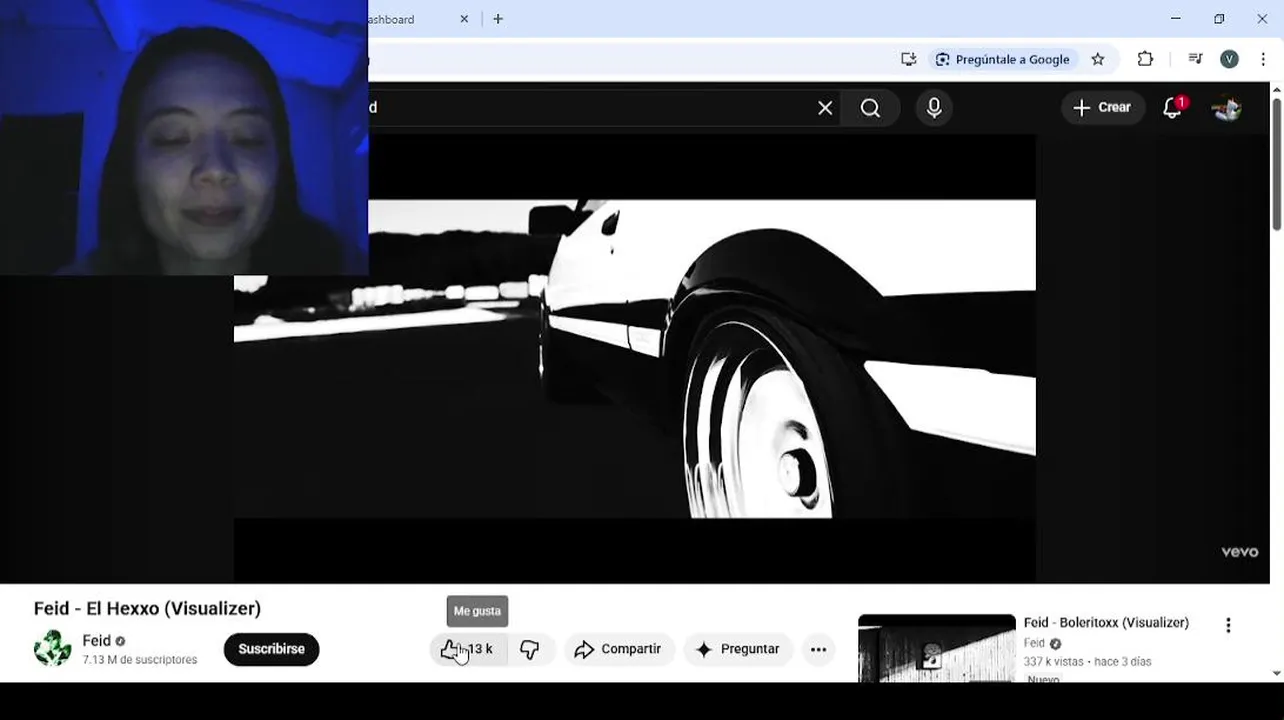
Task: Click the Compartir share button
Action: click(x=619, y=649)
